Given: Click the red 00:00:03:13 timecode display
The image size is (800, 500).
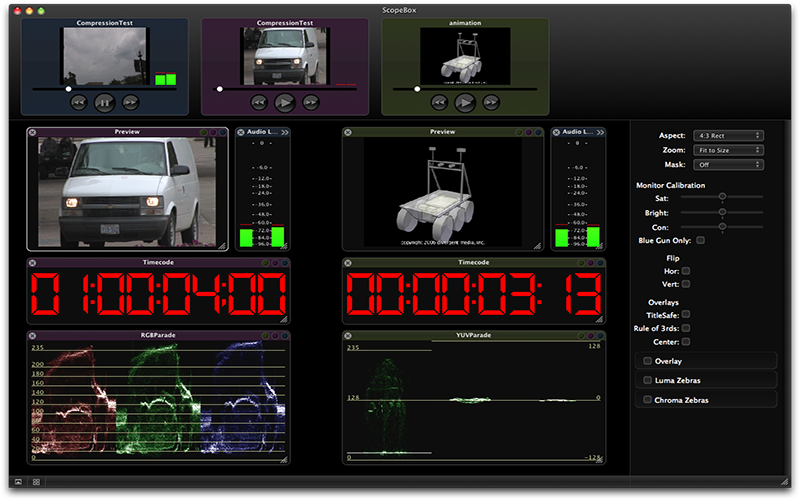Looking at the screenshot, I should coord(473,294).
